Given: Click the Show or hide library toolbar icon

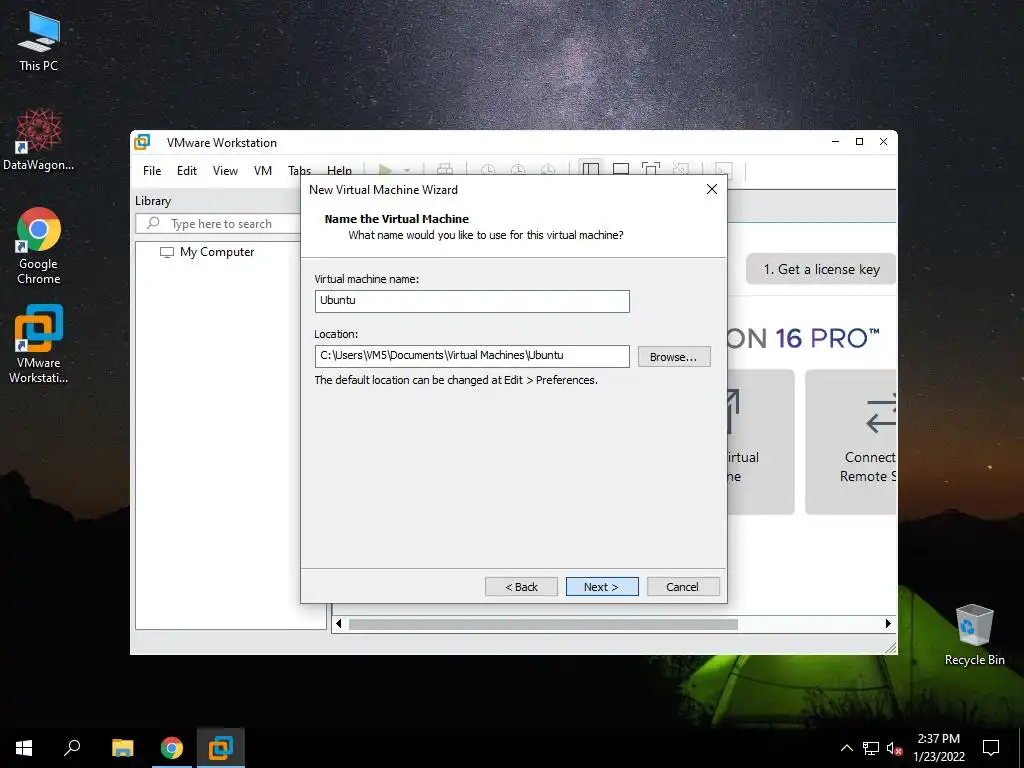Looking at the screenshot, I should pos(590,169).
